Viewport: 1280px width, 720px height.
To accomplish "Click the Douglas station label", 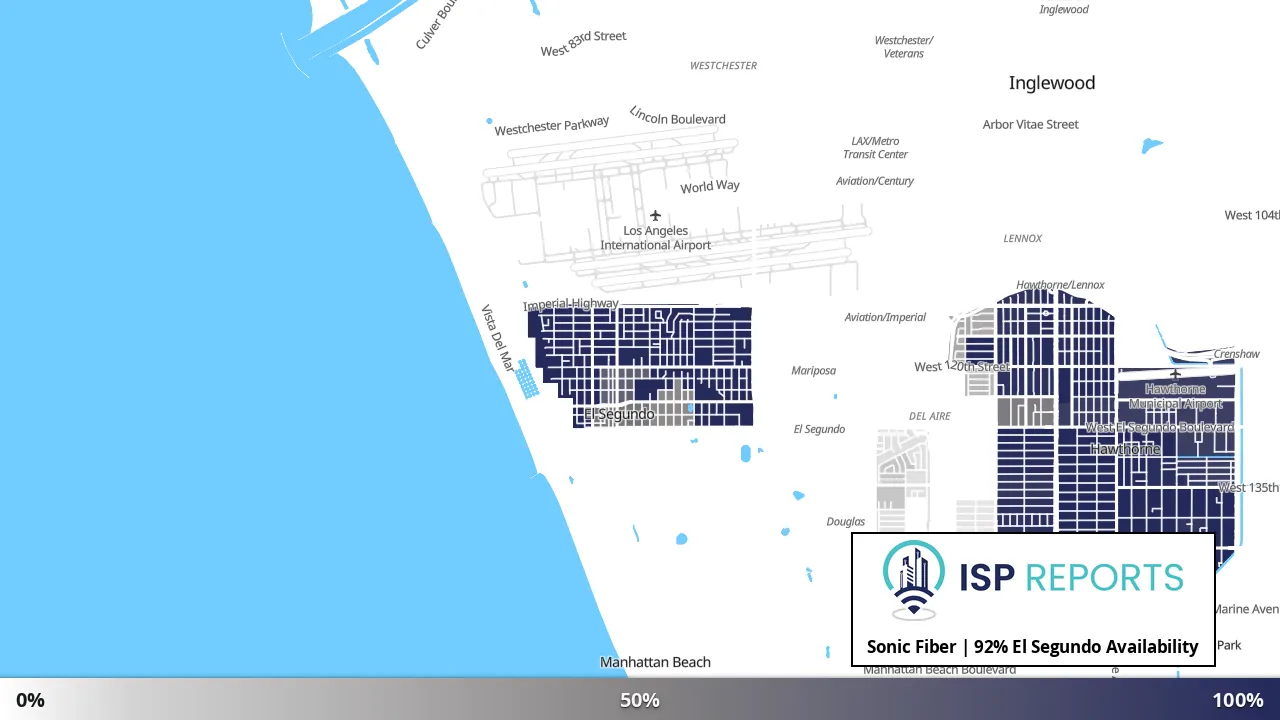I will click(x=846, y=522).
